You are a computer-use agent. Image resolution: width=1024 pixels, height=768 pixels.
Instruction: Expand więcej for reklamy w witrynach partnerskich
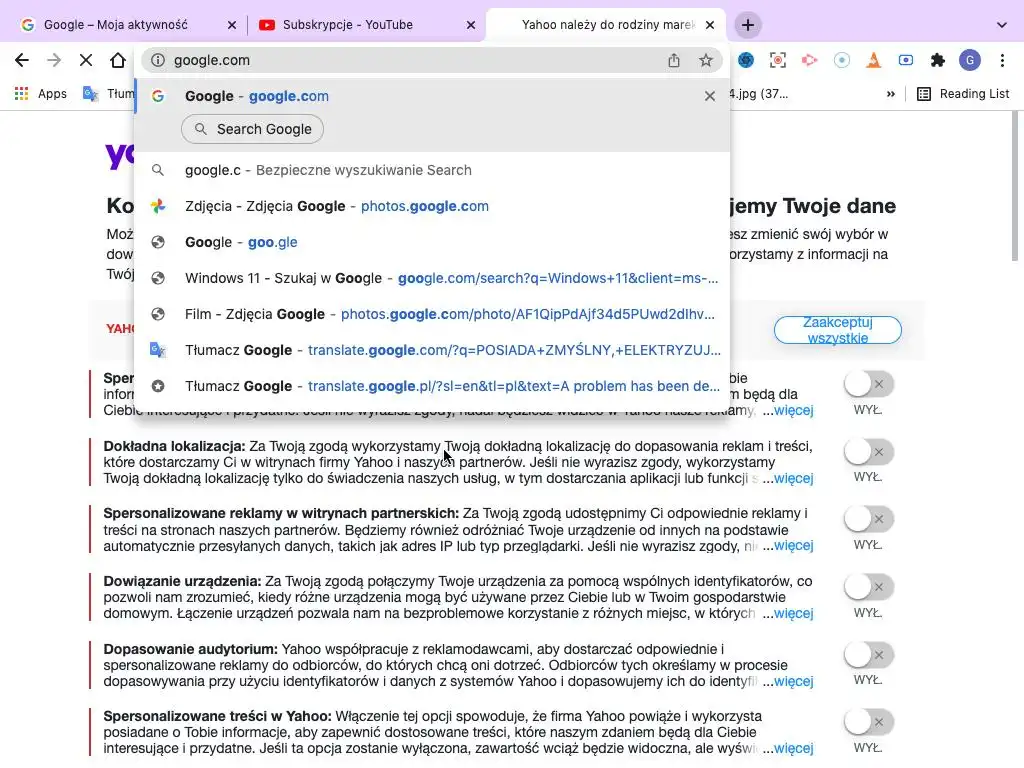point(793,545)
